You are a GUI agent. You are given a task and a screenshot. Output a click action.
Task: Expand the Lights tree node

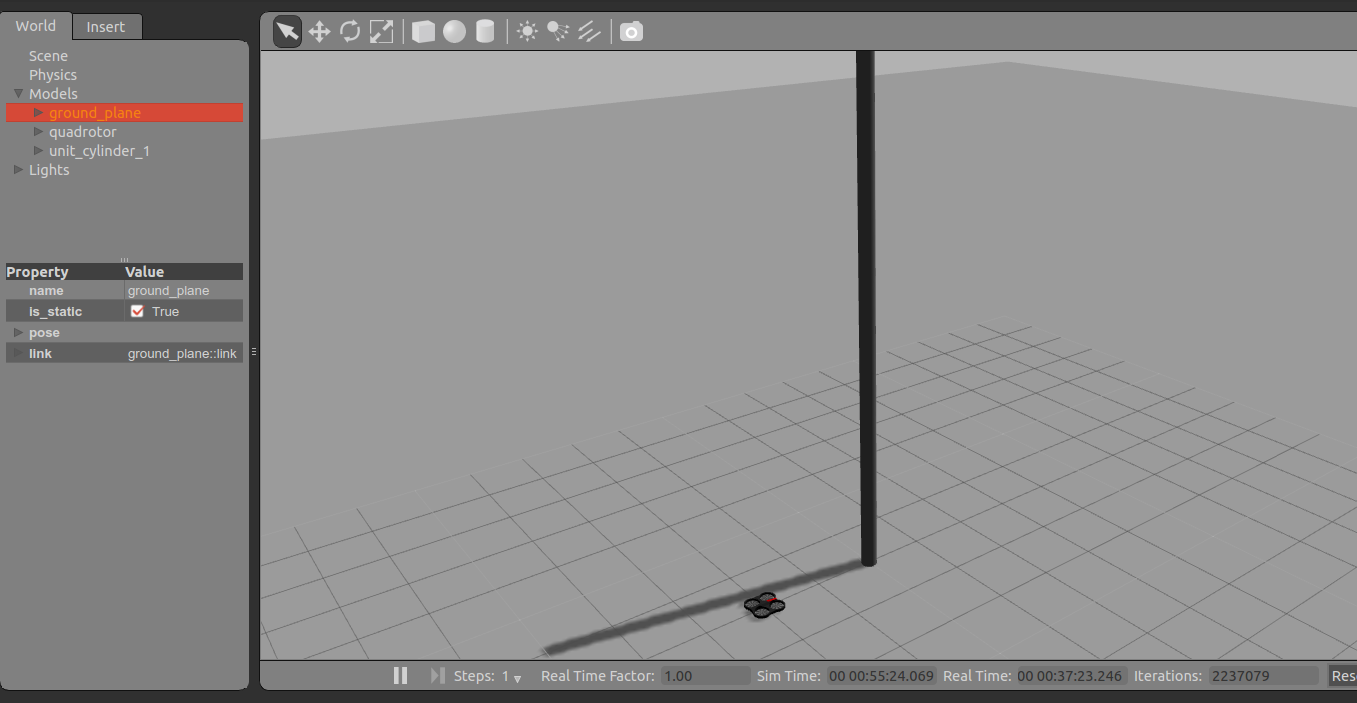tap(18, 170)
